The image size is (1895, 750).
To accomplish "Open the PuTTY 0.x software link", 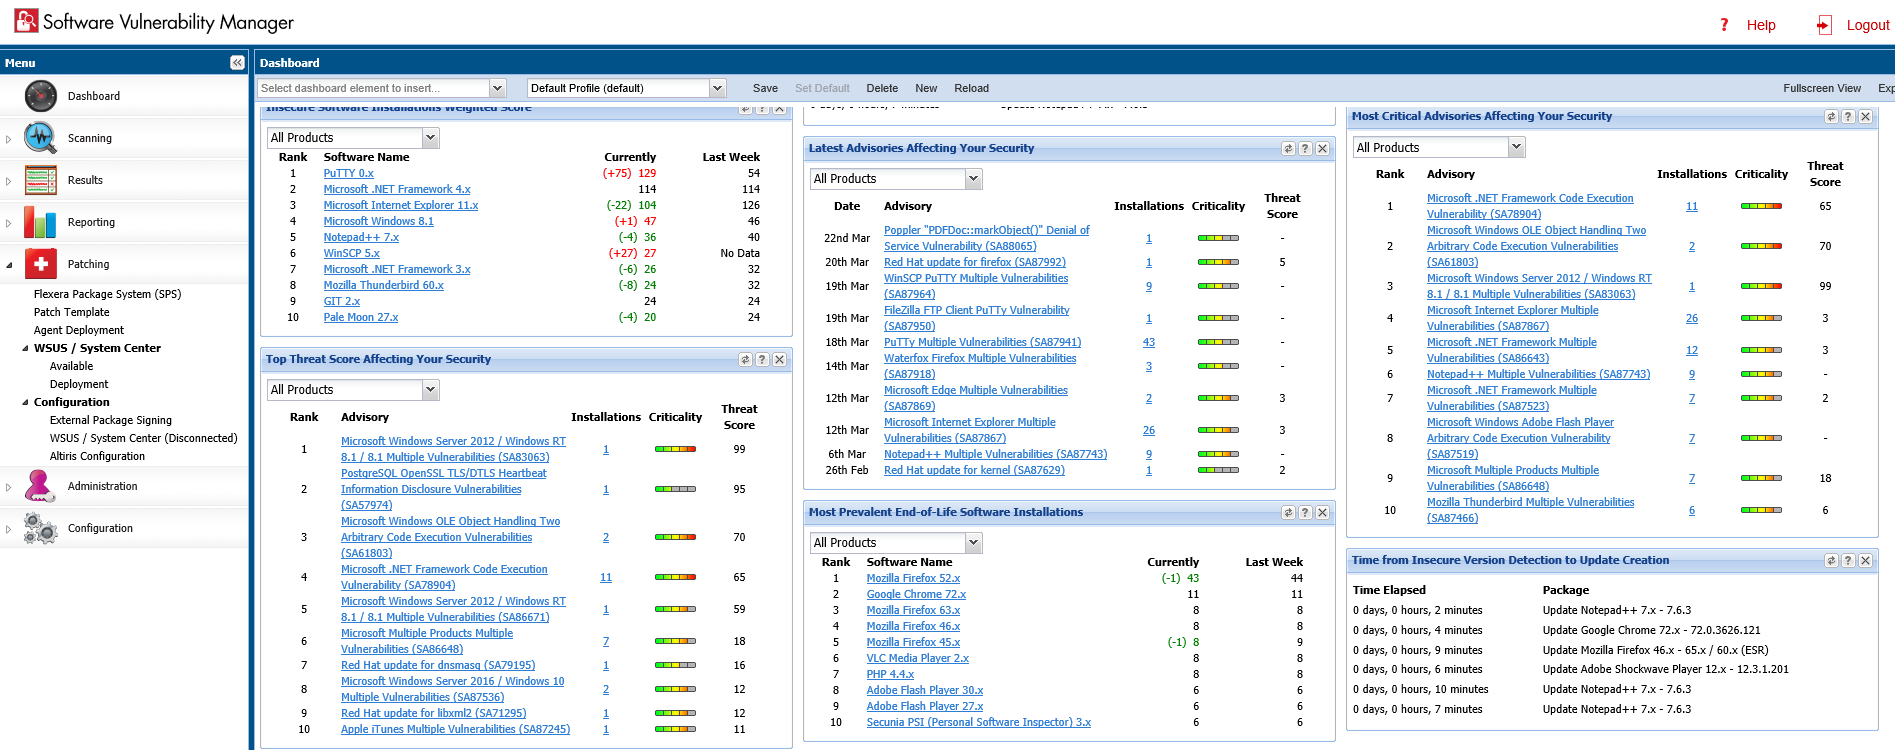I will 348,173.
